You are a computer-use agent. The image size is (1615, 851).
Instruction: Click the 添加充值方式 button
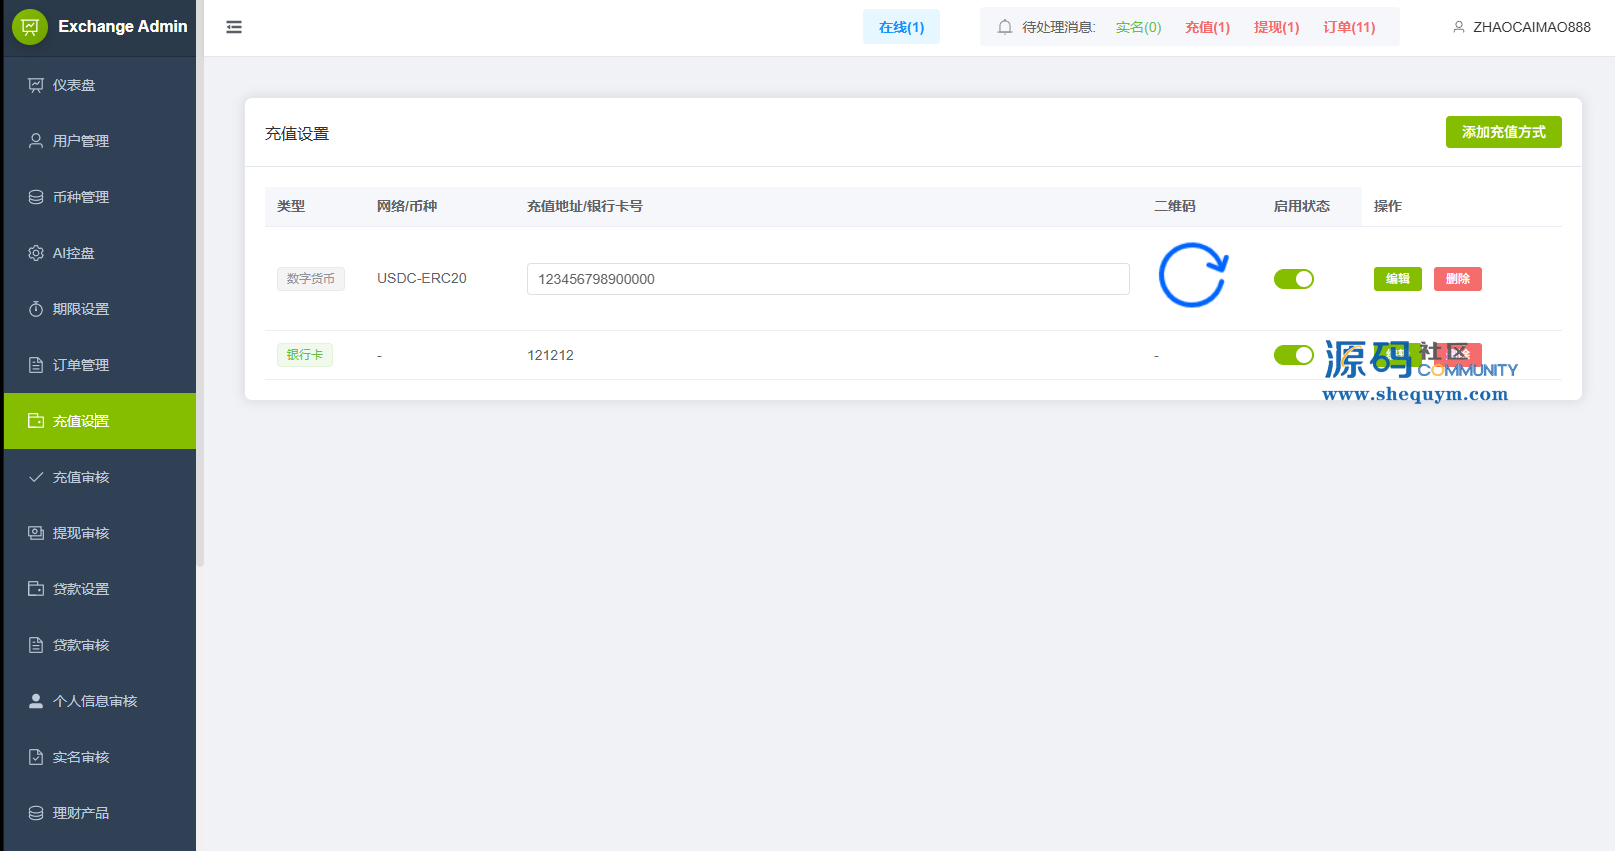1503,132
